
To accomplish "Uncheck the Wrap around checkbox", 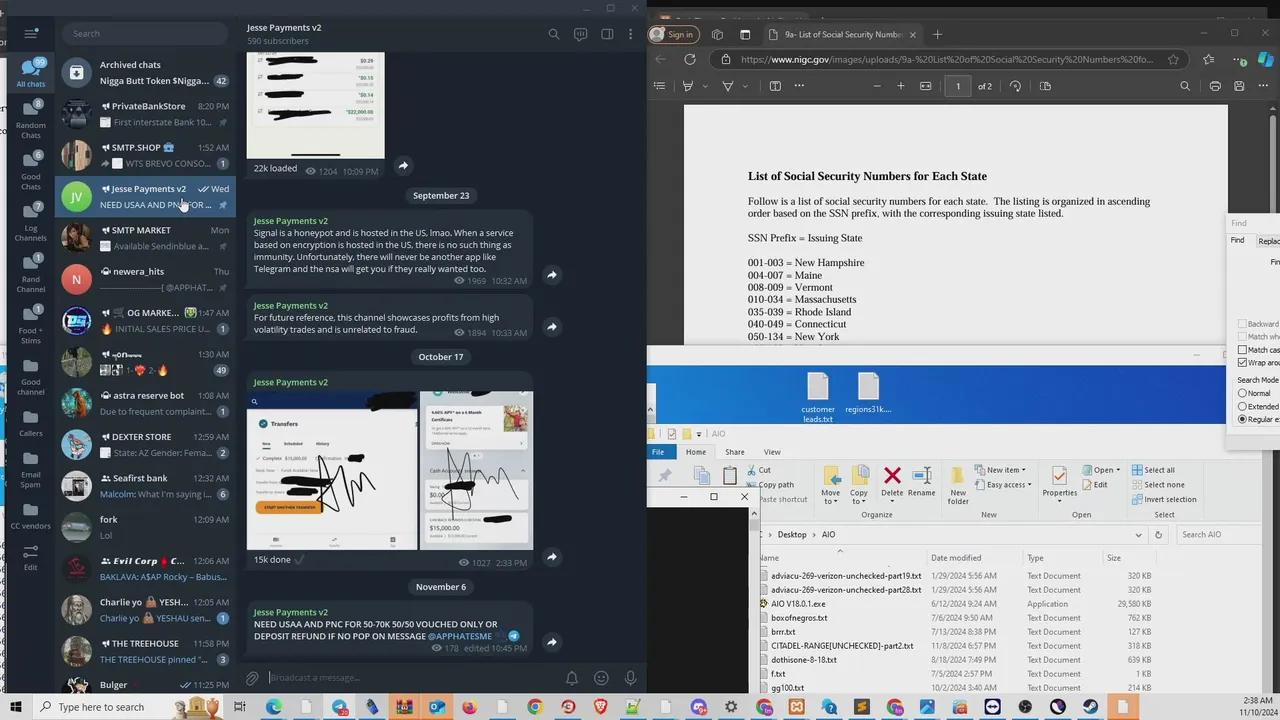I will click(x=1242, y=363).
